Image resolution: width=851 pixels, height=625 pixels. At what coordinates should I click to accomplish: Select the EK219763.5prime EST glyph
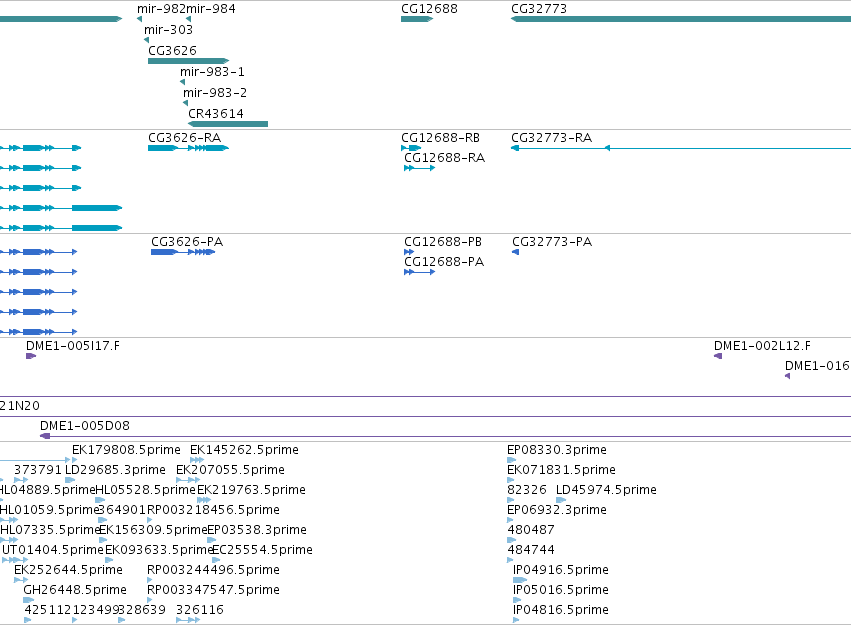pyautogui.click(x=204, y=500)
